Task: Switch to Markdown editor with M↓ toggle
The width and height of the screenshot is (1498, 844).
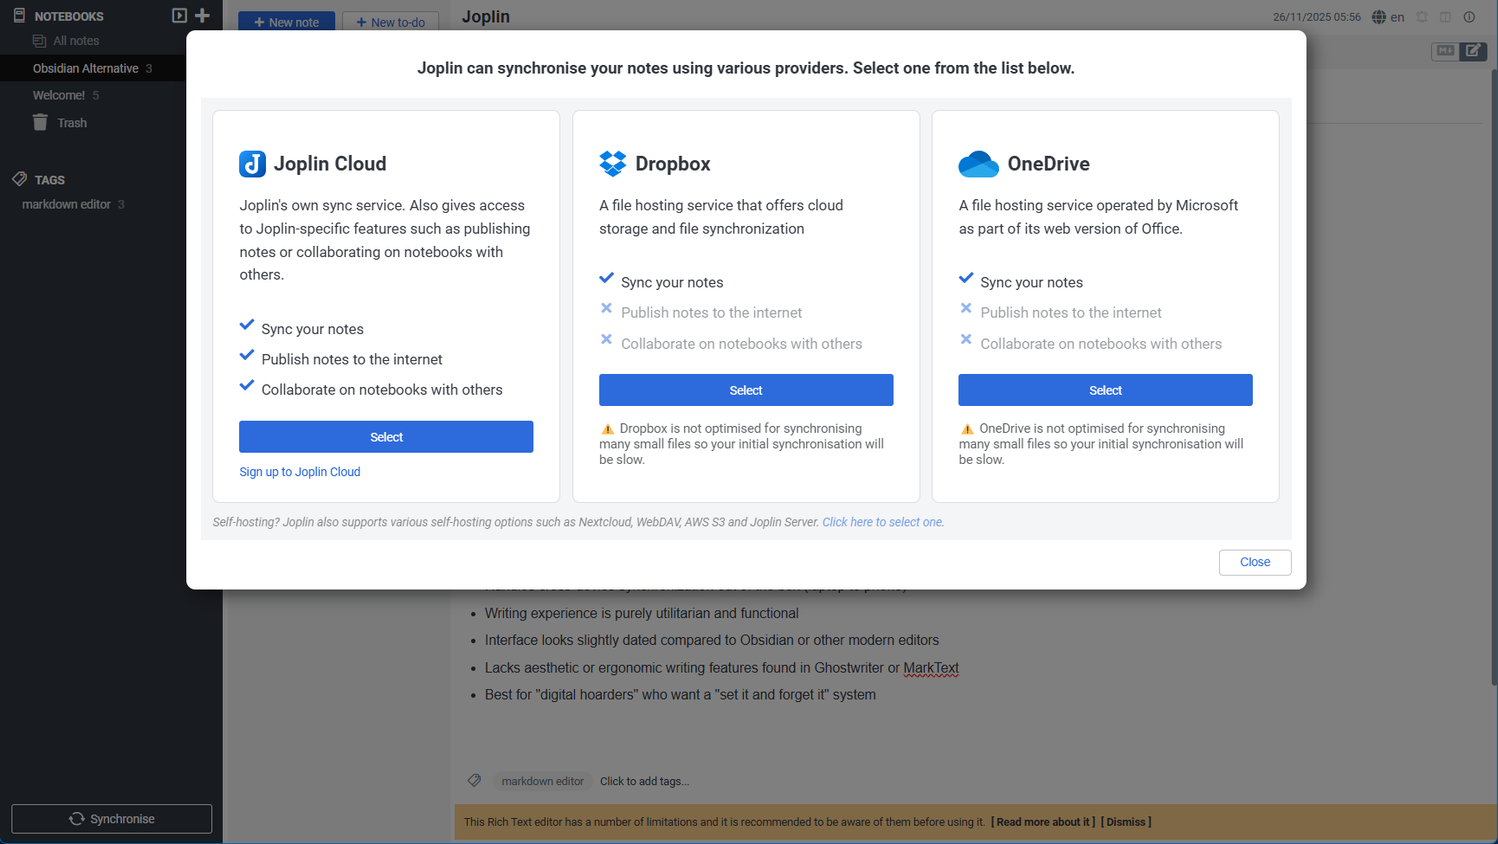Action: tap(1445, 50)
